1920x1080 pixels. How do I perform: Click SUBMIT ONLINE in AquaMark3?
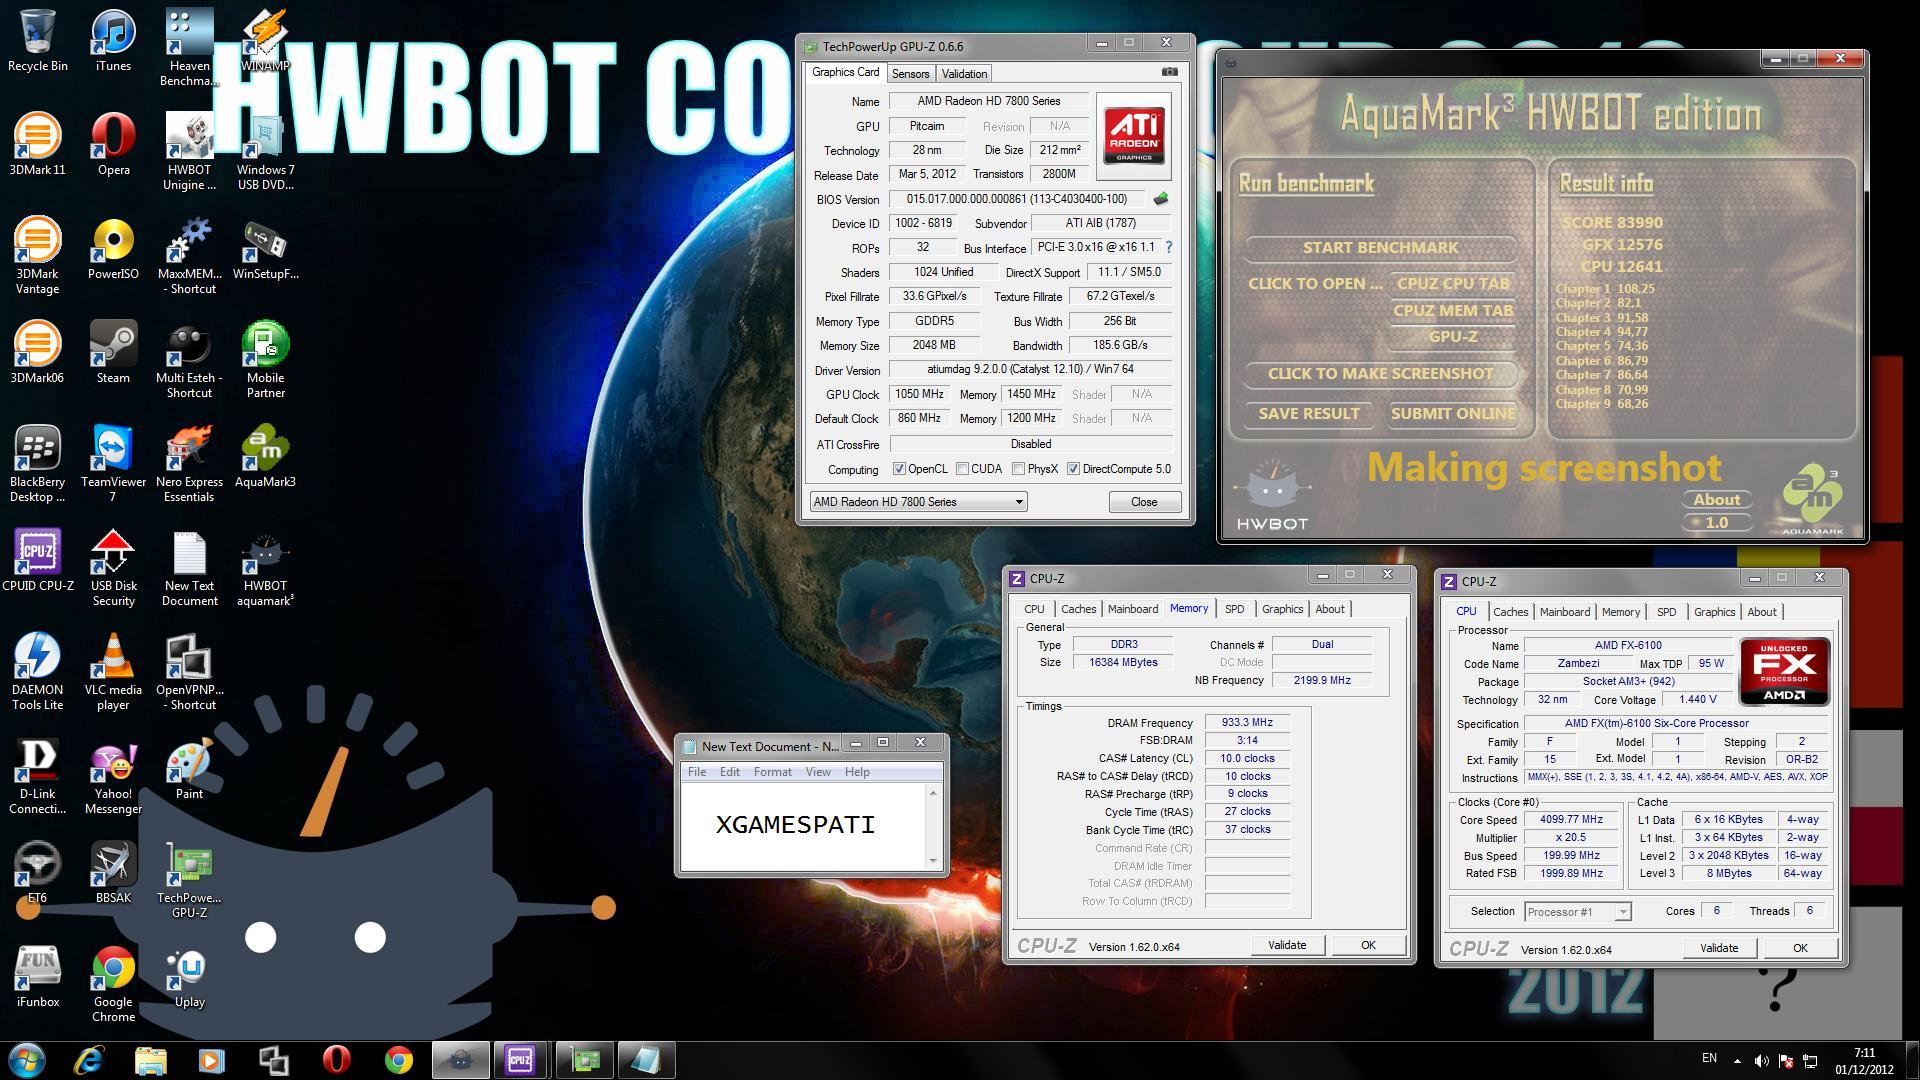(1453, 414)
